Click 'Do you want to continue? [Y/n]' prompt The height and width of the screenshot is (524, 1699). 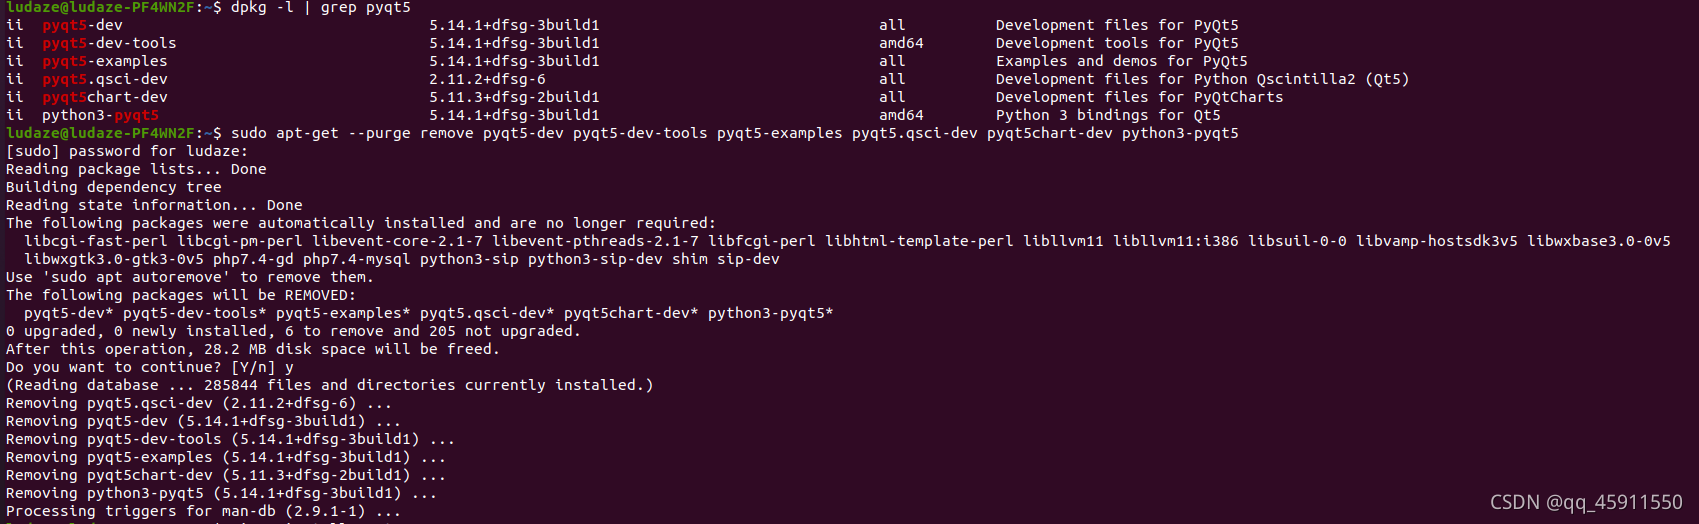tap(141, 367)
